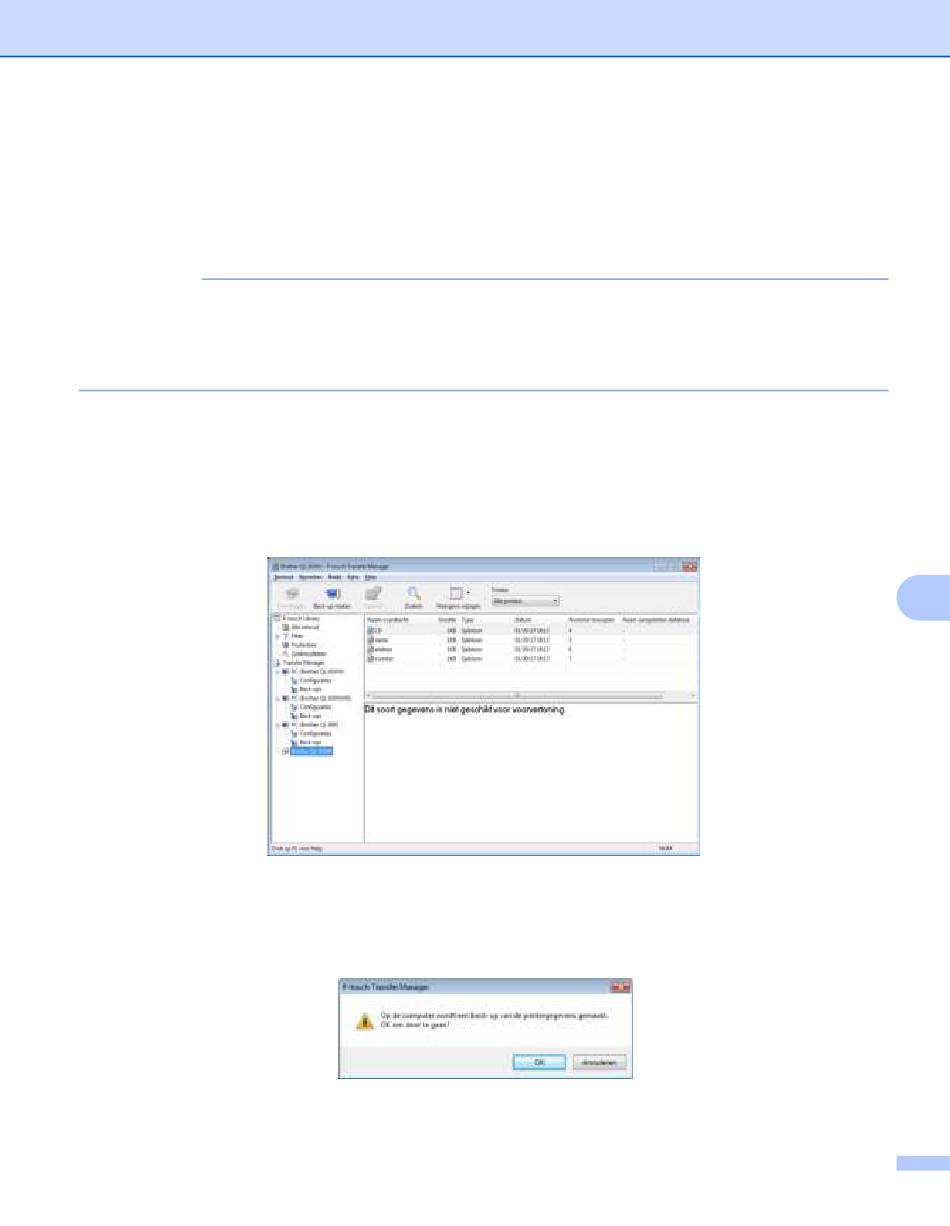Collapse the Transfer Manager tree node
950x1226 pixels.
[x=275, y=662]
